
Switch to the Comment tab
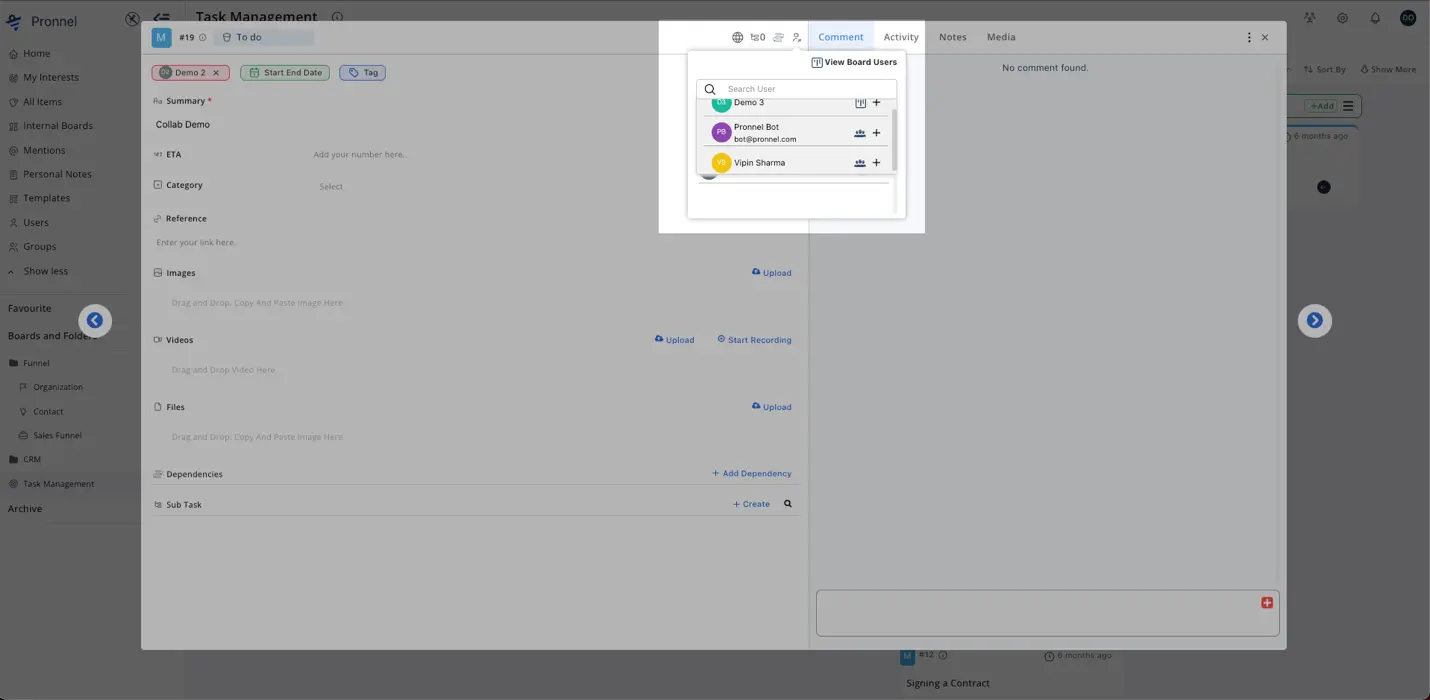pyautogui.click(x=840, y=37)
